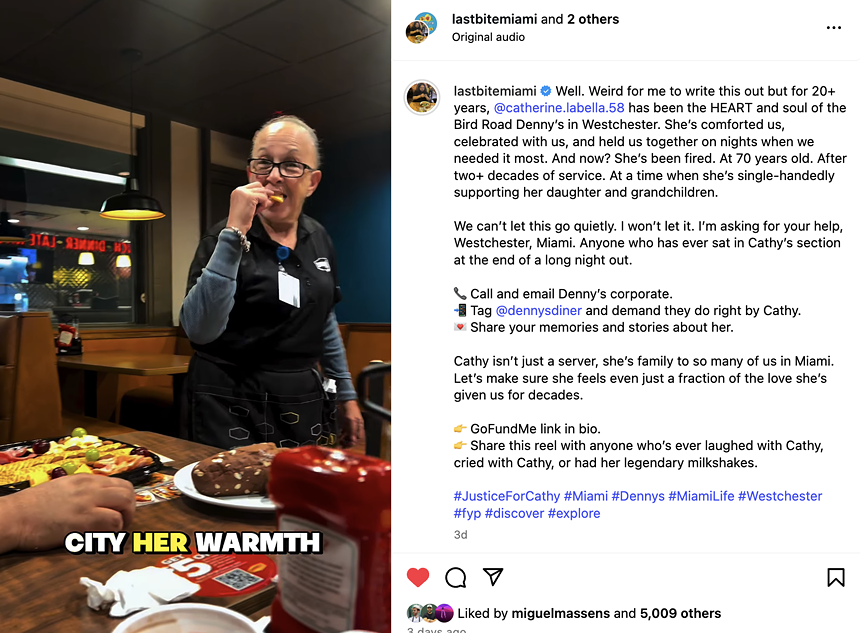Click the verified badge next to lastbitemiami
The width and height of the screenshot is (860, 633).
pos(546,91)
